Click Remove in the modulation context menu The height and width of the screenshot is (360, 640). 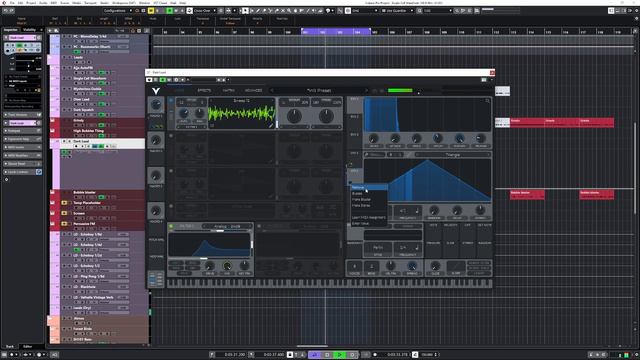pos(369,187)
